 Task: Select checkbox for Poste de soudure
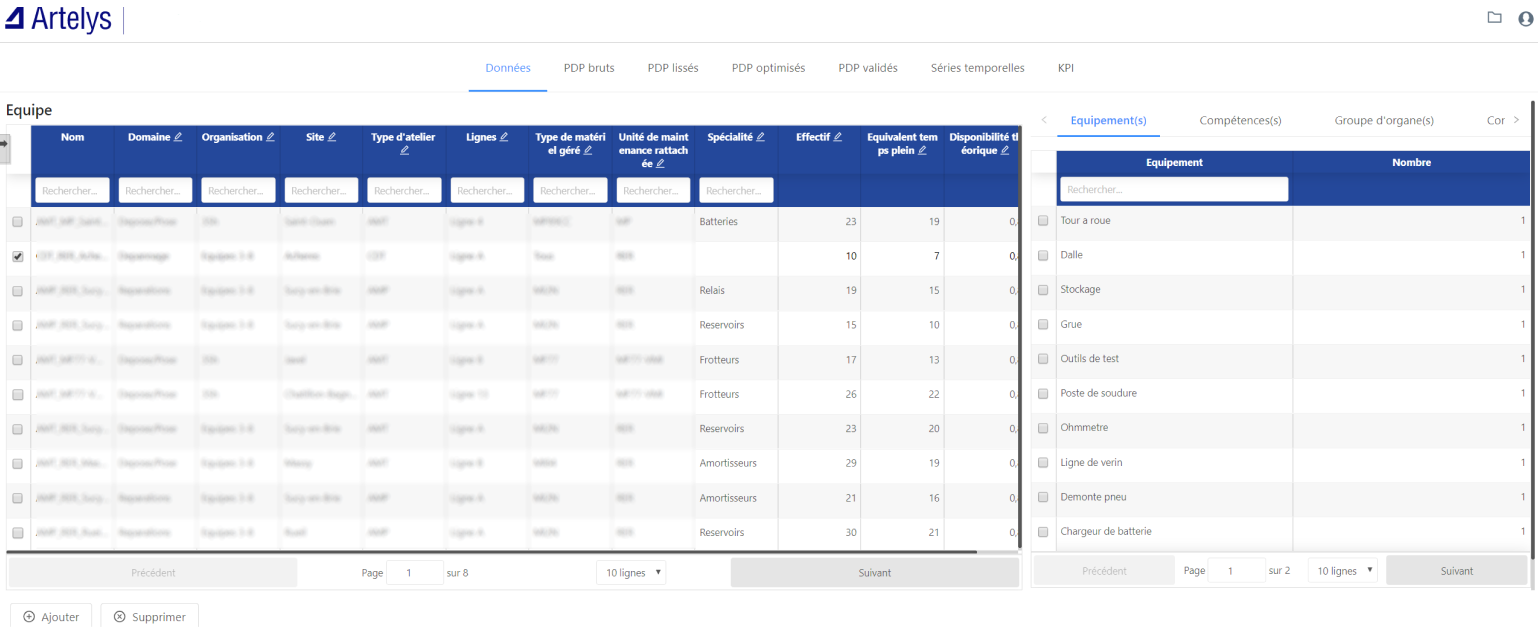(x=1043, y=394)
